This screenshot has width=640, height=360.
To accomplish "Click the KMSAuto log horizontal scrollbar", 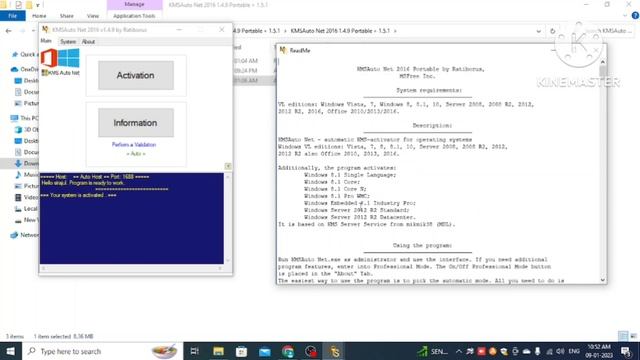I will [131, 268].
